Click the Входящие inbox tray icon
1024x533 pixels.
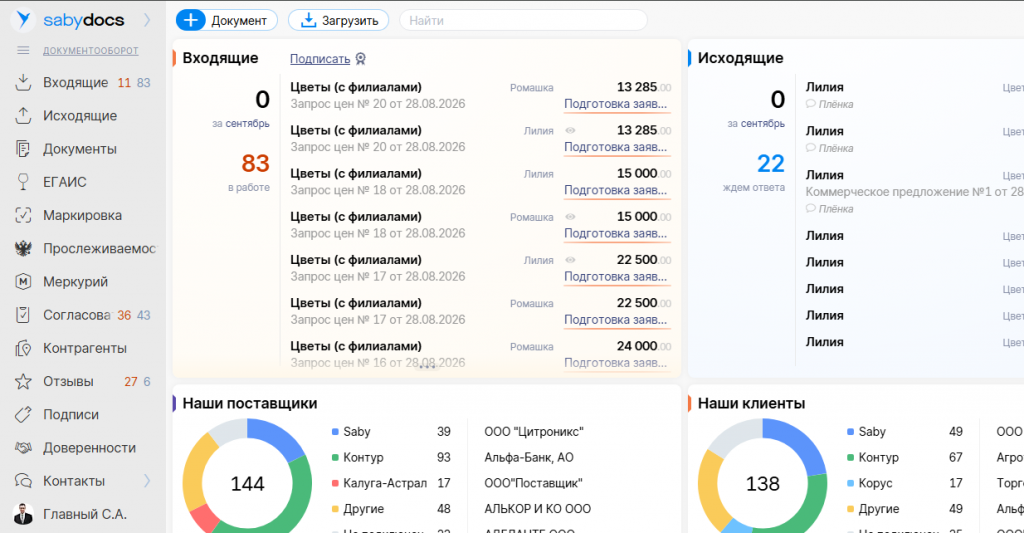click(x=24, y=82)
